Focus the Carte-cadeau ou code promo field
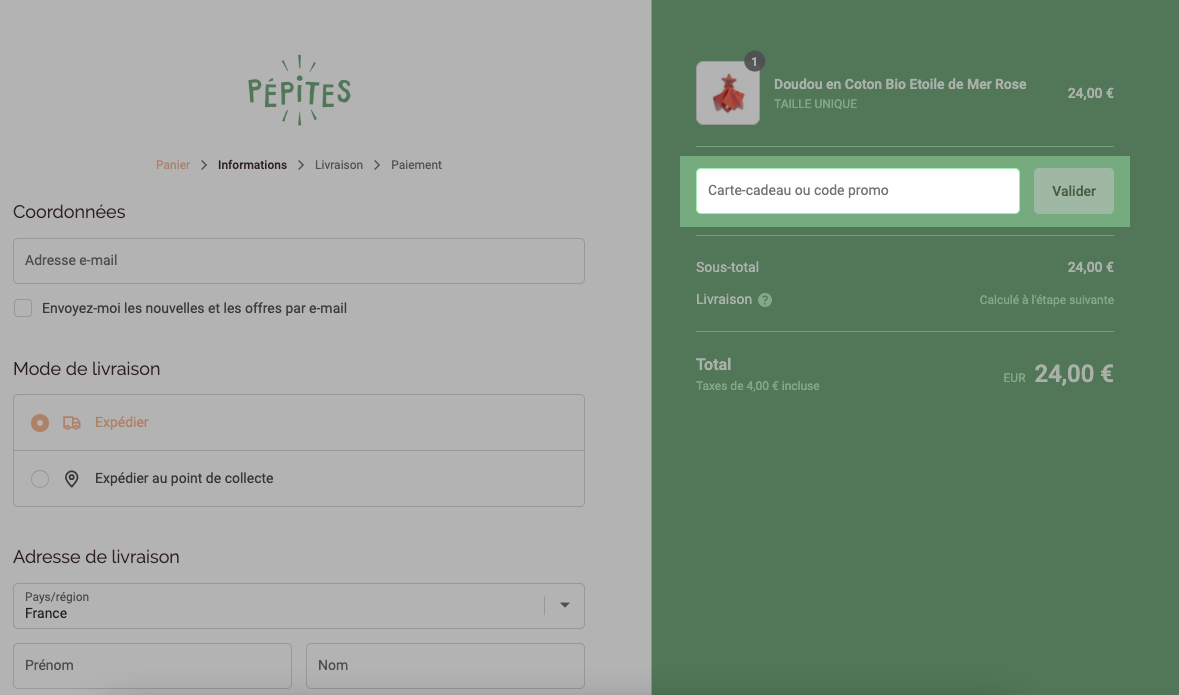The height and width of the screenshot is (695, 1179). (858, 191)
